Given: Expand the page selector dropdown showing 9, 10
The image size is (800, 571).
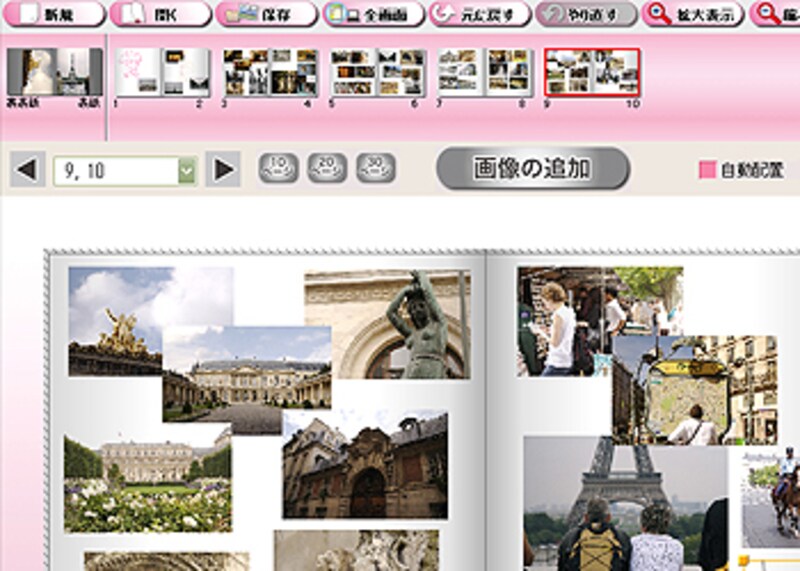Looking at the screenshot, I should click(x=186, y=171).
